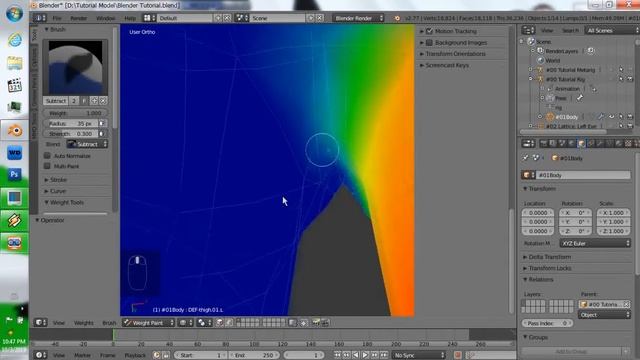Screen dimensions: 640x360
Task: Click the WD taskbar icon
Action: [14, 153]
